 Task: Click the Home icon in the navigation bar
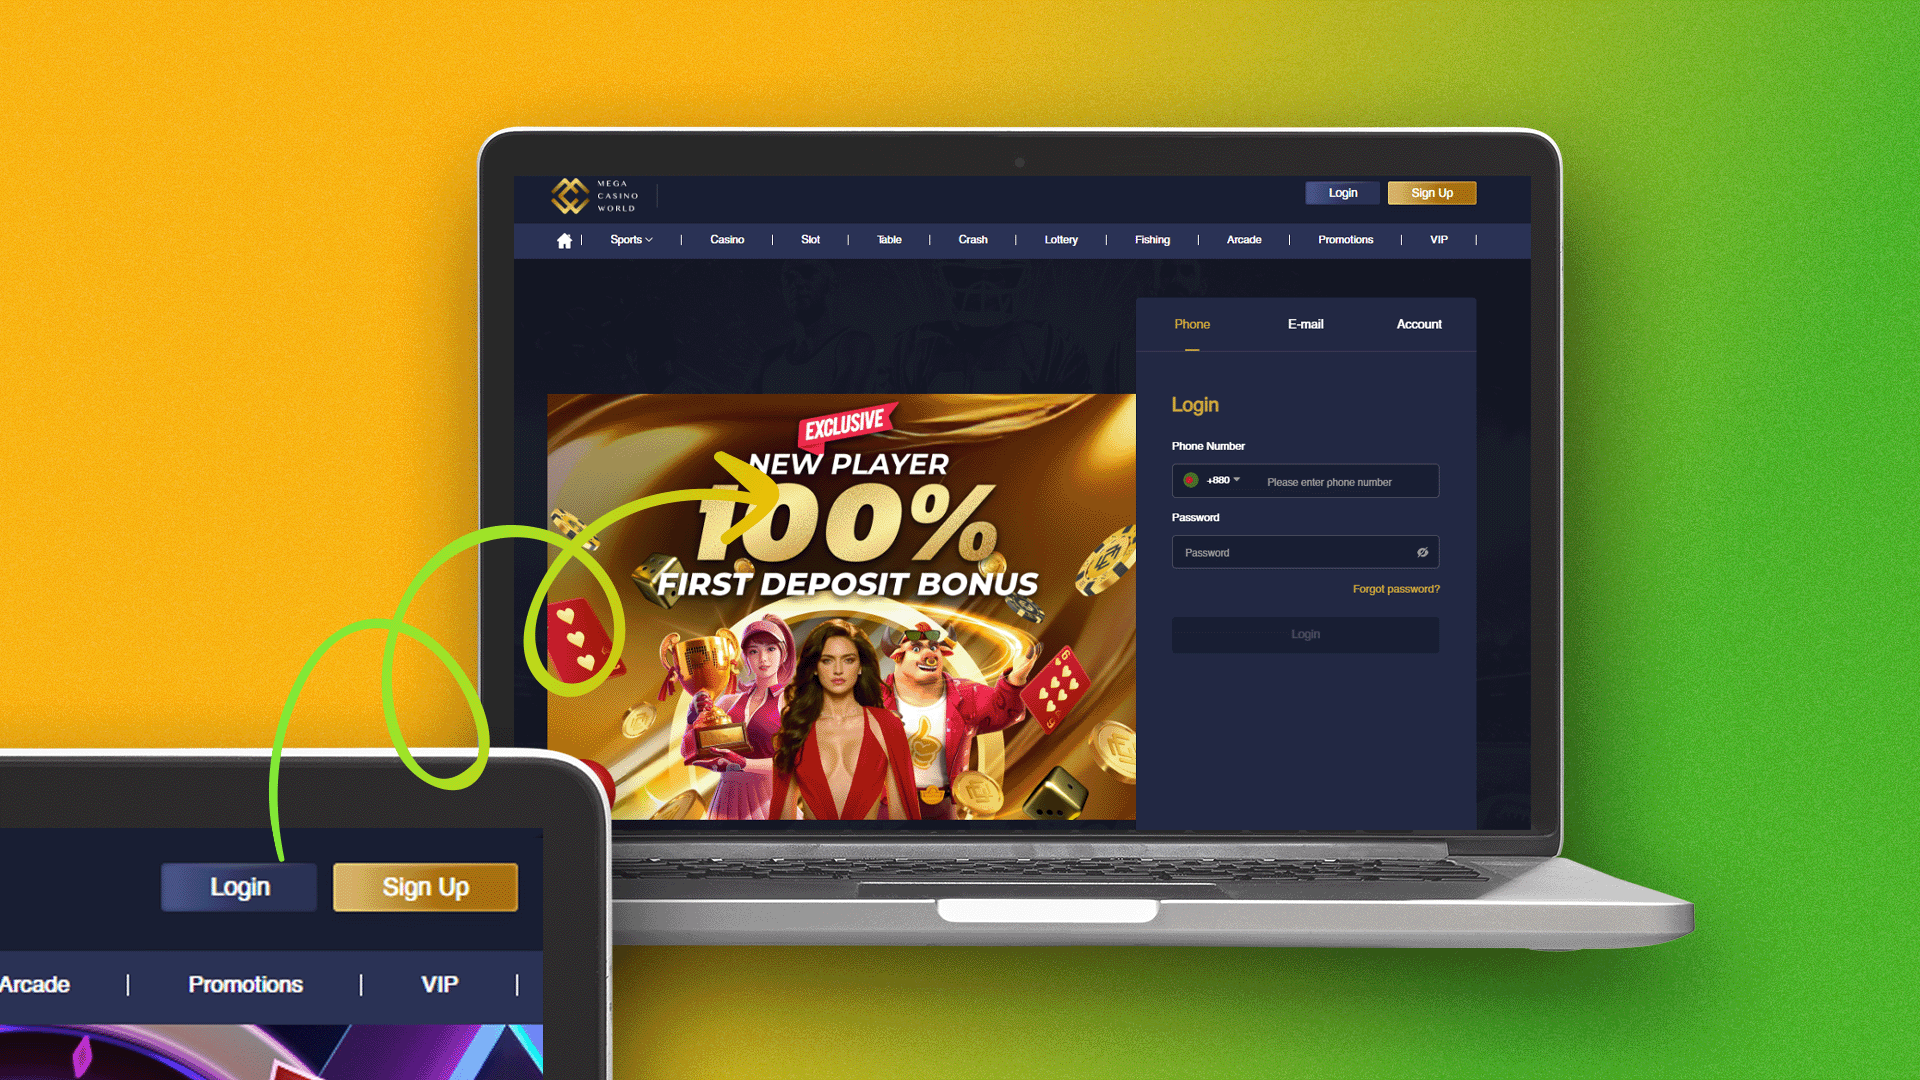563,239
